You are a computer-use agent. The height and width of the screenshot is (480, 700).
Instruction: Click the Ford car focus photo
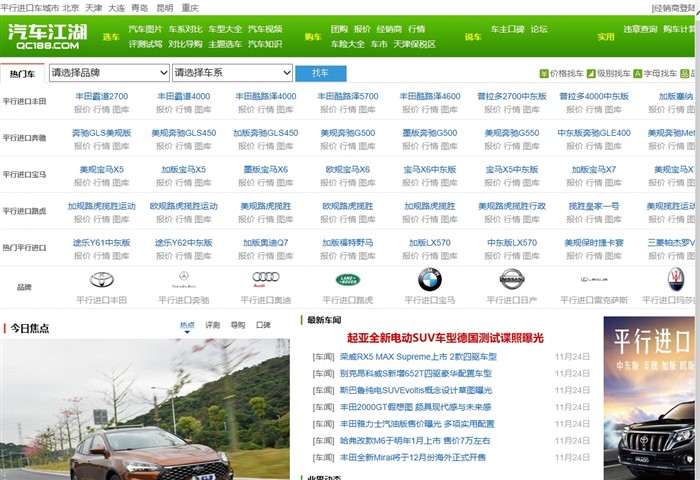point(145,409)
